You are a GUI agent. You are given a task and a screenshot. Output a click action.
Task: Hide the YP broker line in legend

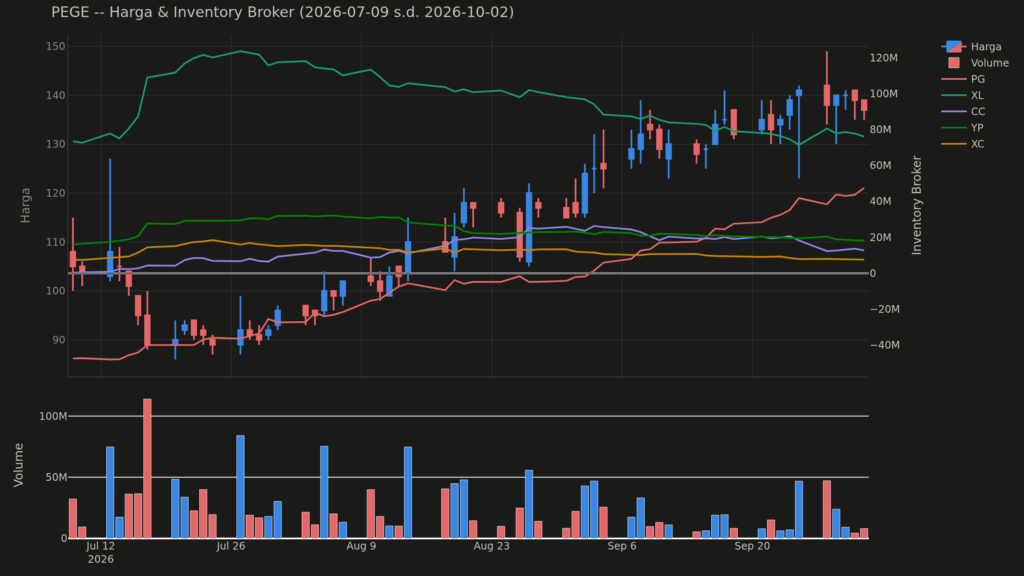(x=963, y=128)
